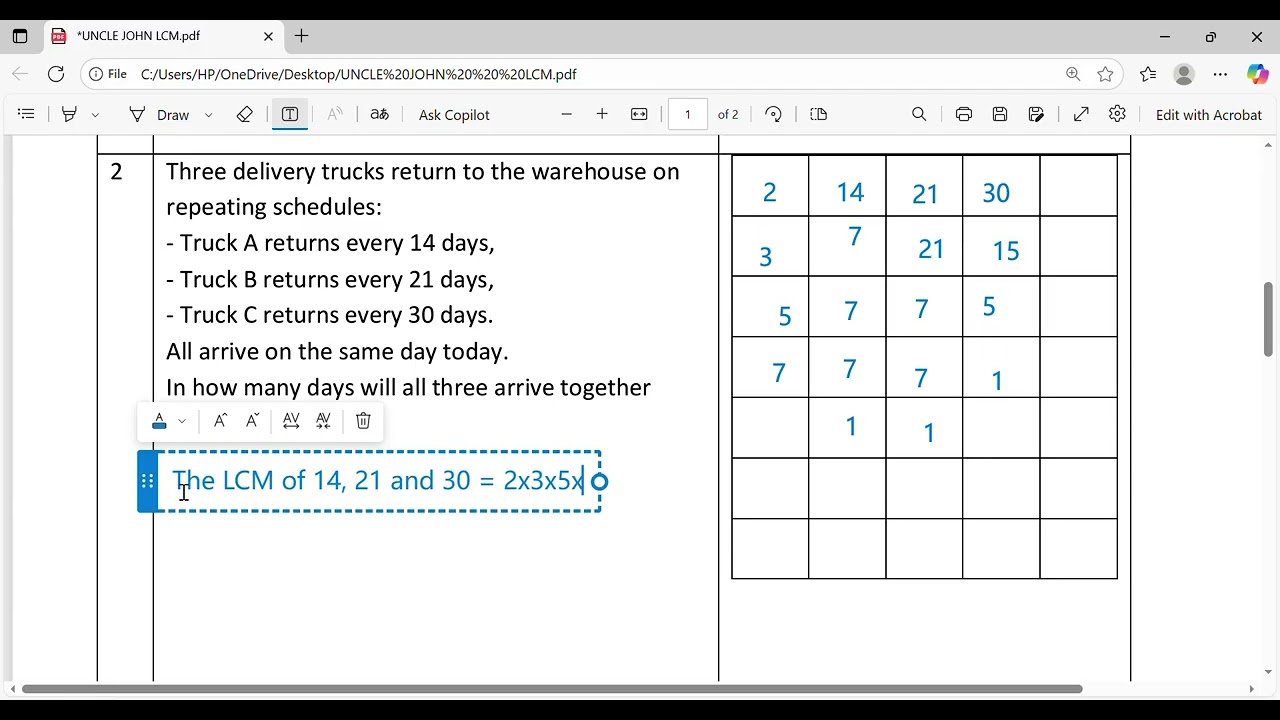Open find in PDF search
This screenshot has height=720, width=1280.
pos(919,115)
